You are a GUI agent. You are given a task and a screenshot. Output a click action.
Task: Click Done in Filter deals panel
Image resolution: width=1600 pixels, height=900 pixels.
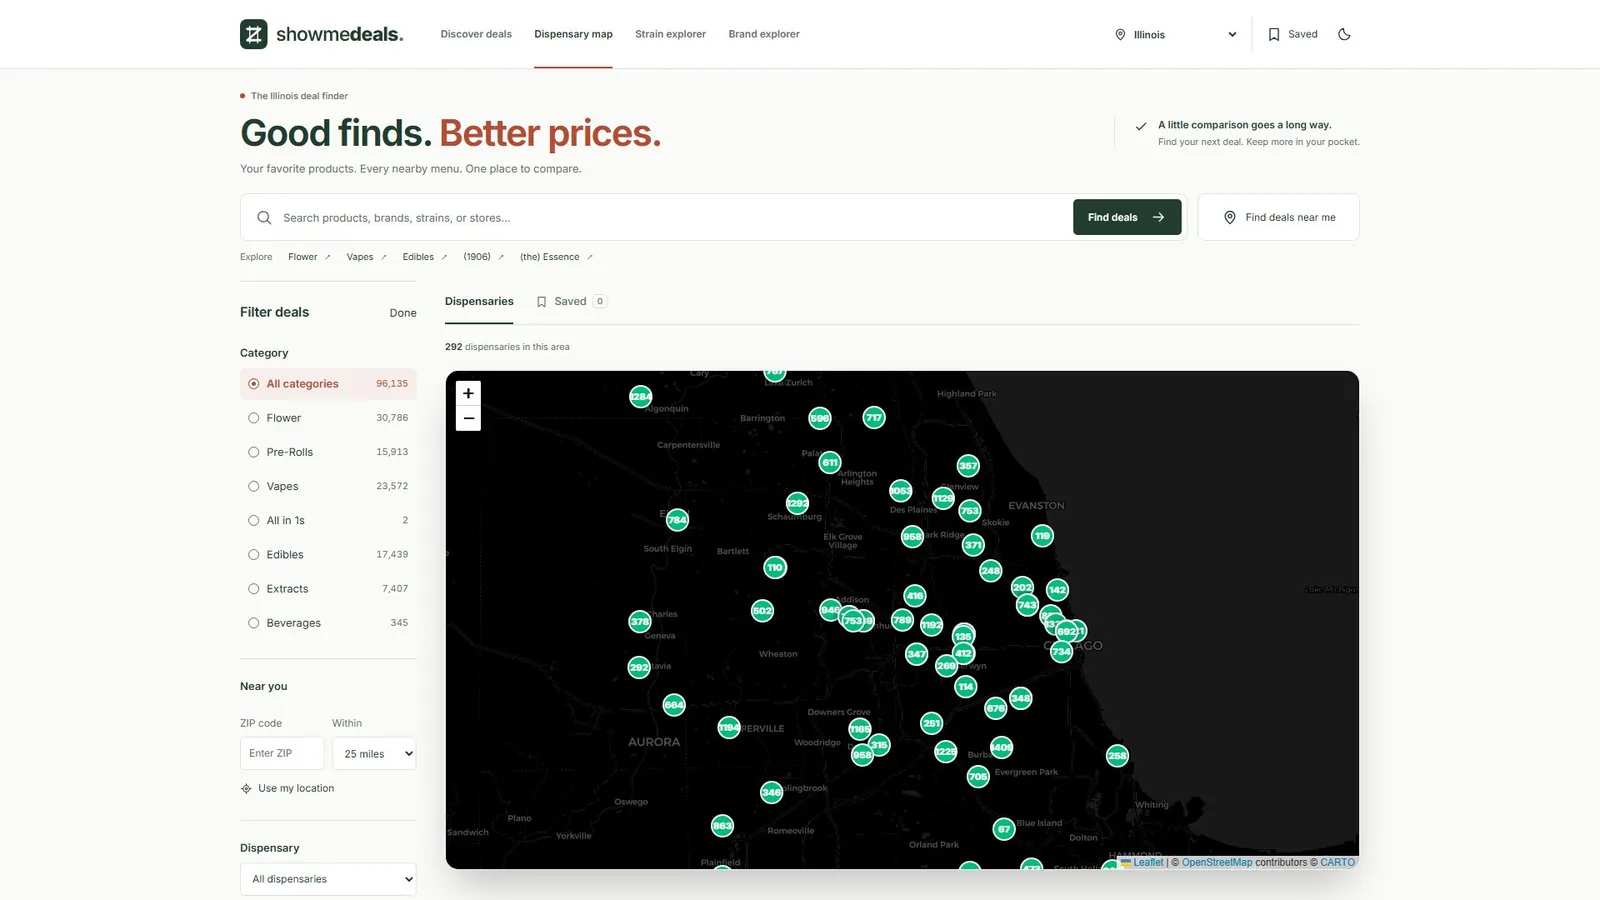[x=403, y=313]
